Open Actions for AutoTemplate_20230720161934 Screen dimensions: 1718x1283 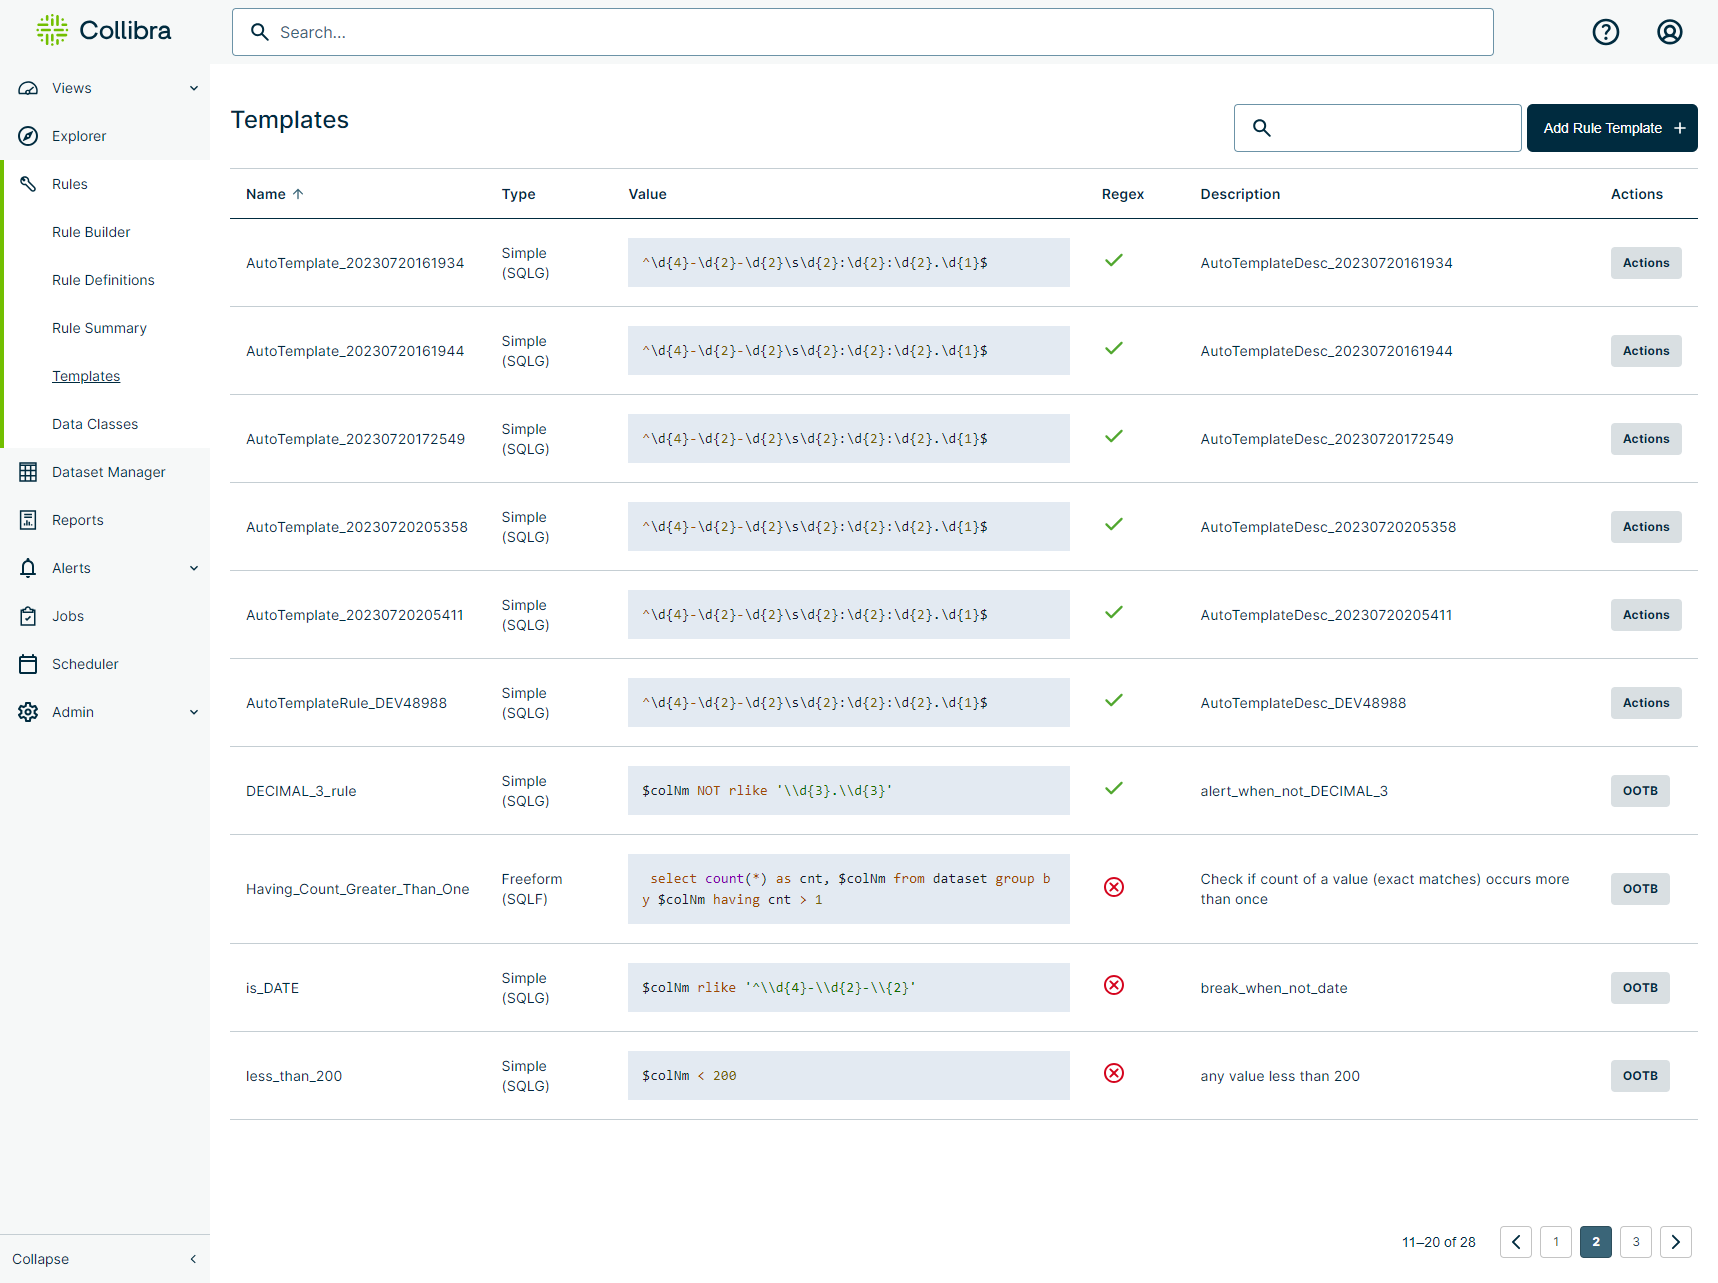(x=1645, y=262)
